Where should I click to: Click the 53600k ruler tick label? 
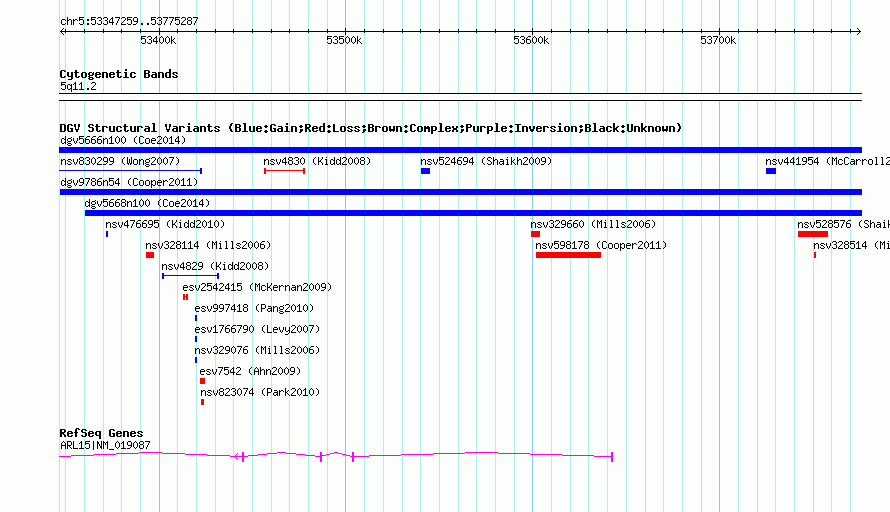coord(531,40)
